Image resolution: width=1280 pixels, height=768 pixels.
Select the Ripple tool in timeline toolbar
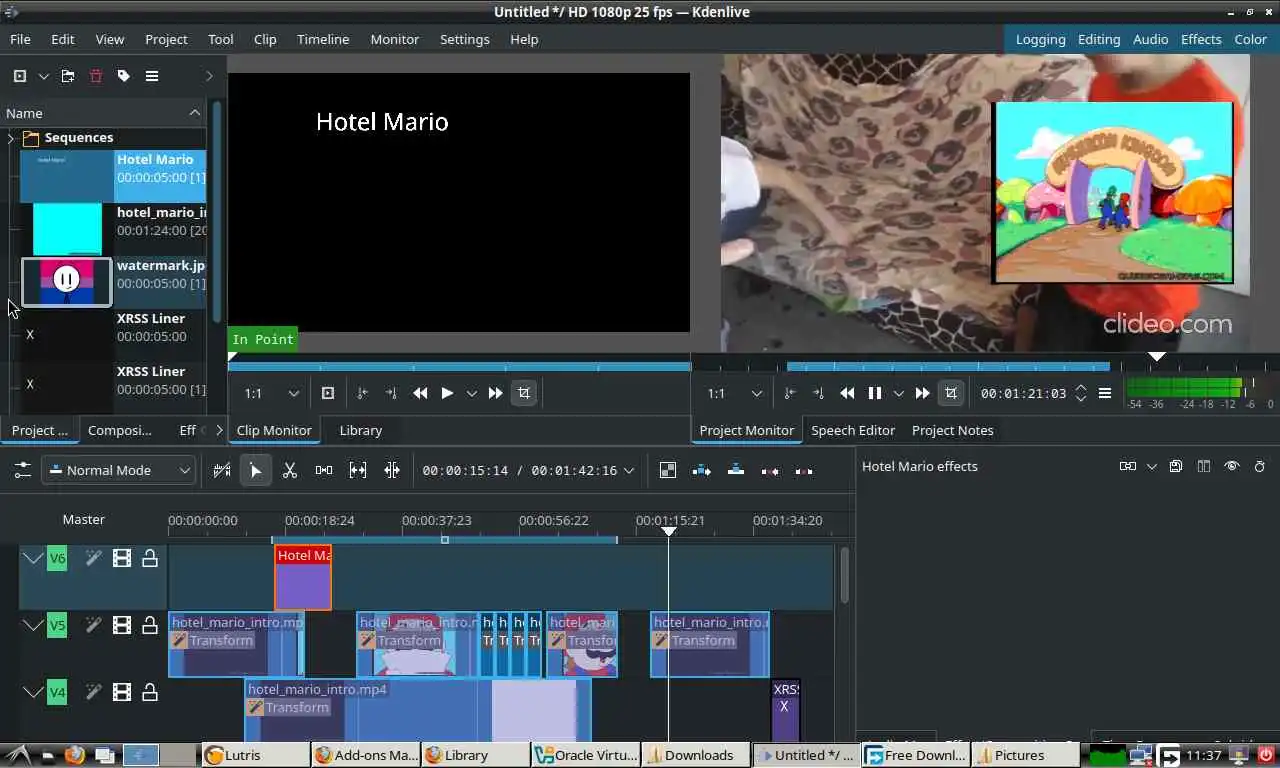(392, 470)
